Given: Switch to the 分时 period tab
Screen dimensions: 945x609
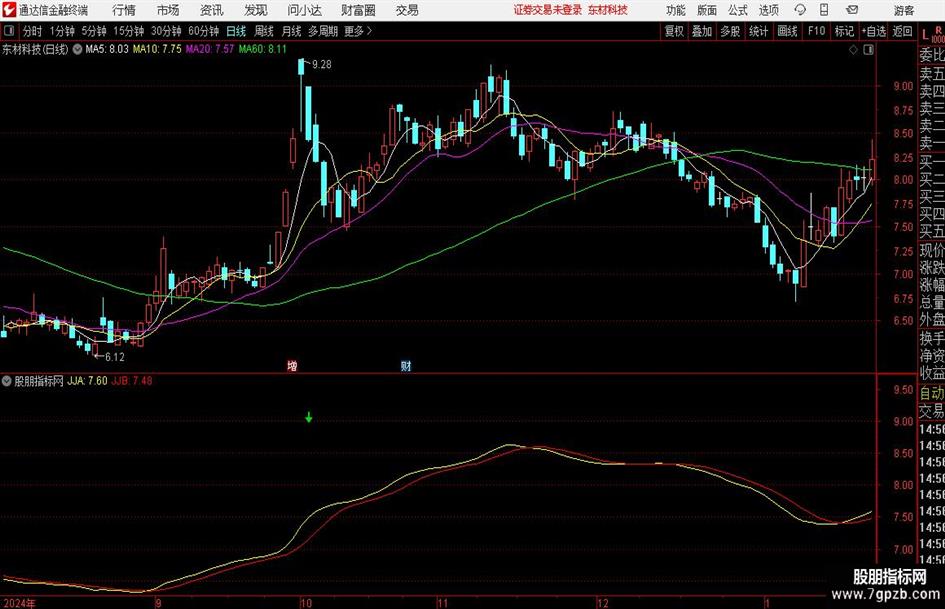Looking at the screenshot, I should (x=33, y=31).
